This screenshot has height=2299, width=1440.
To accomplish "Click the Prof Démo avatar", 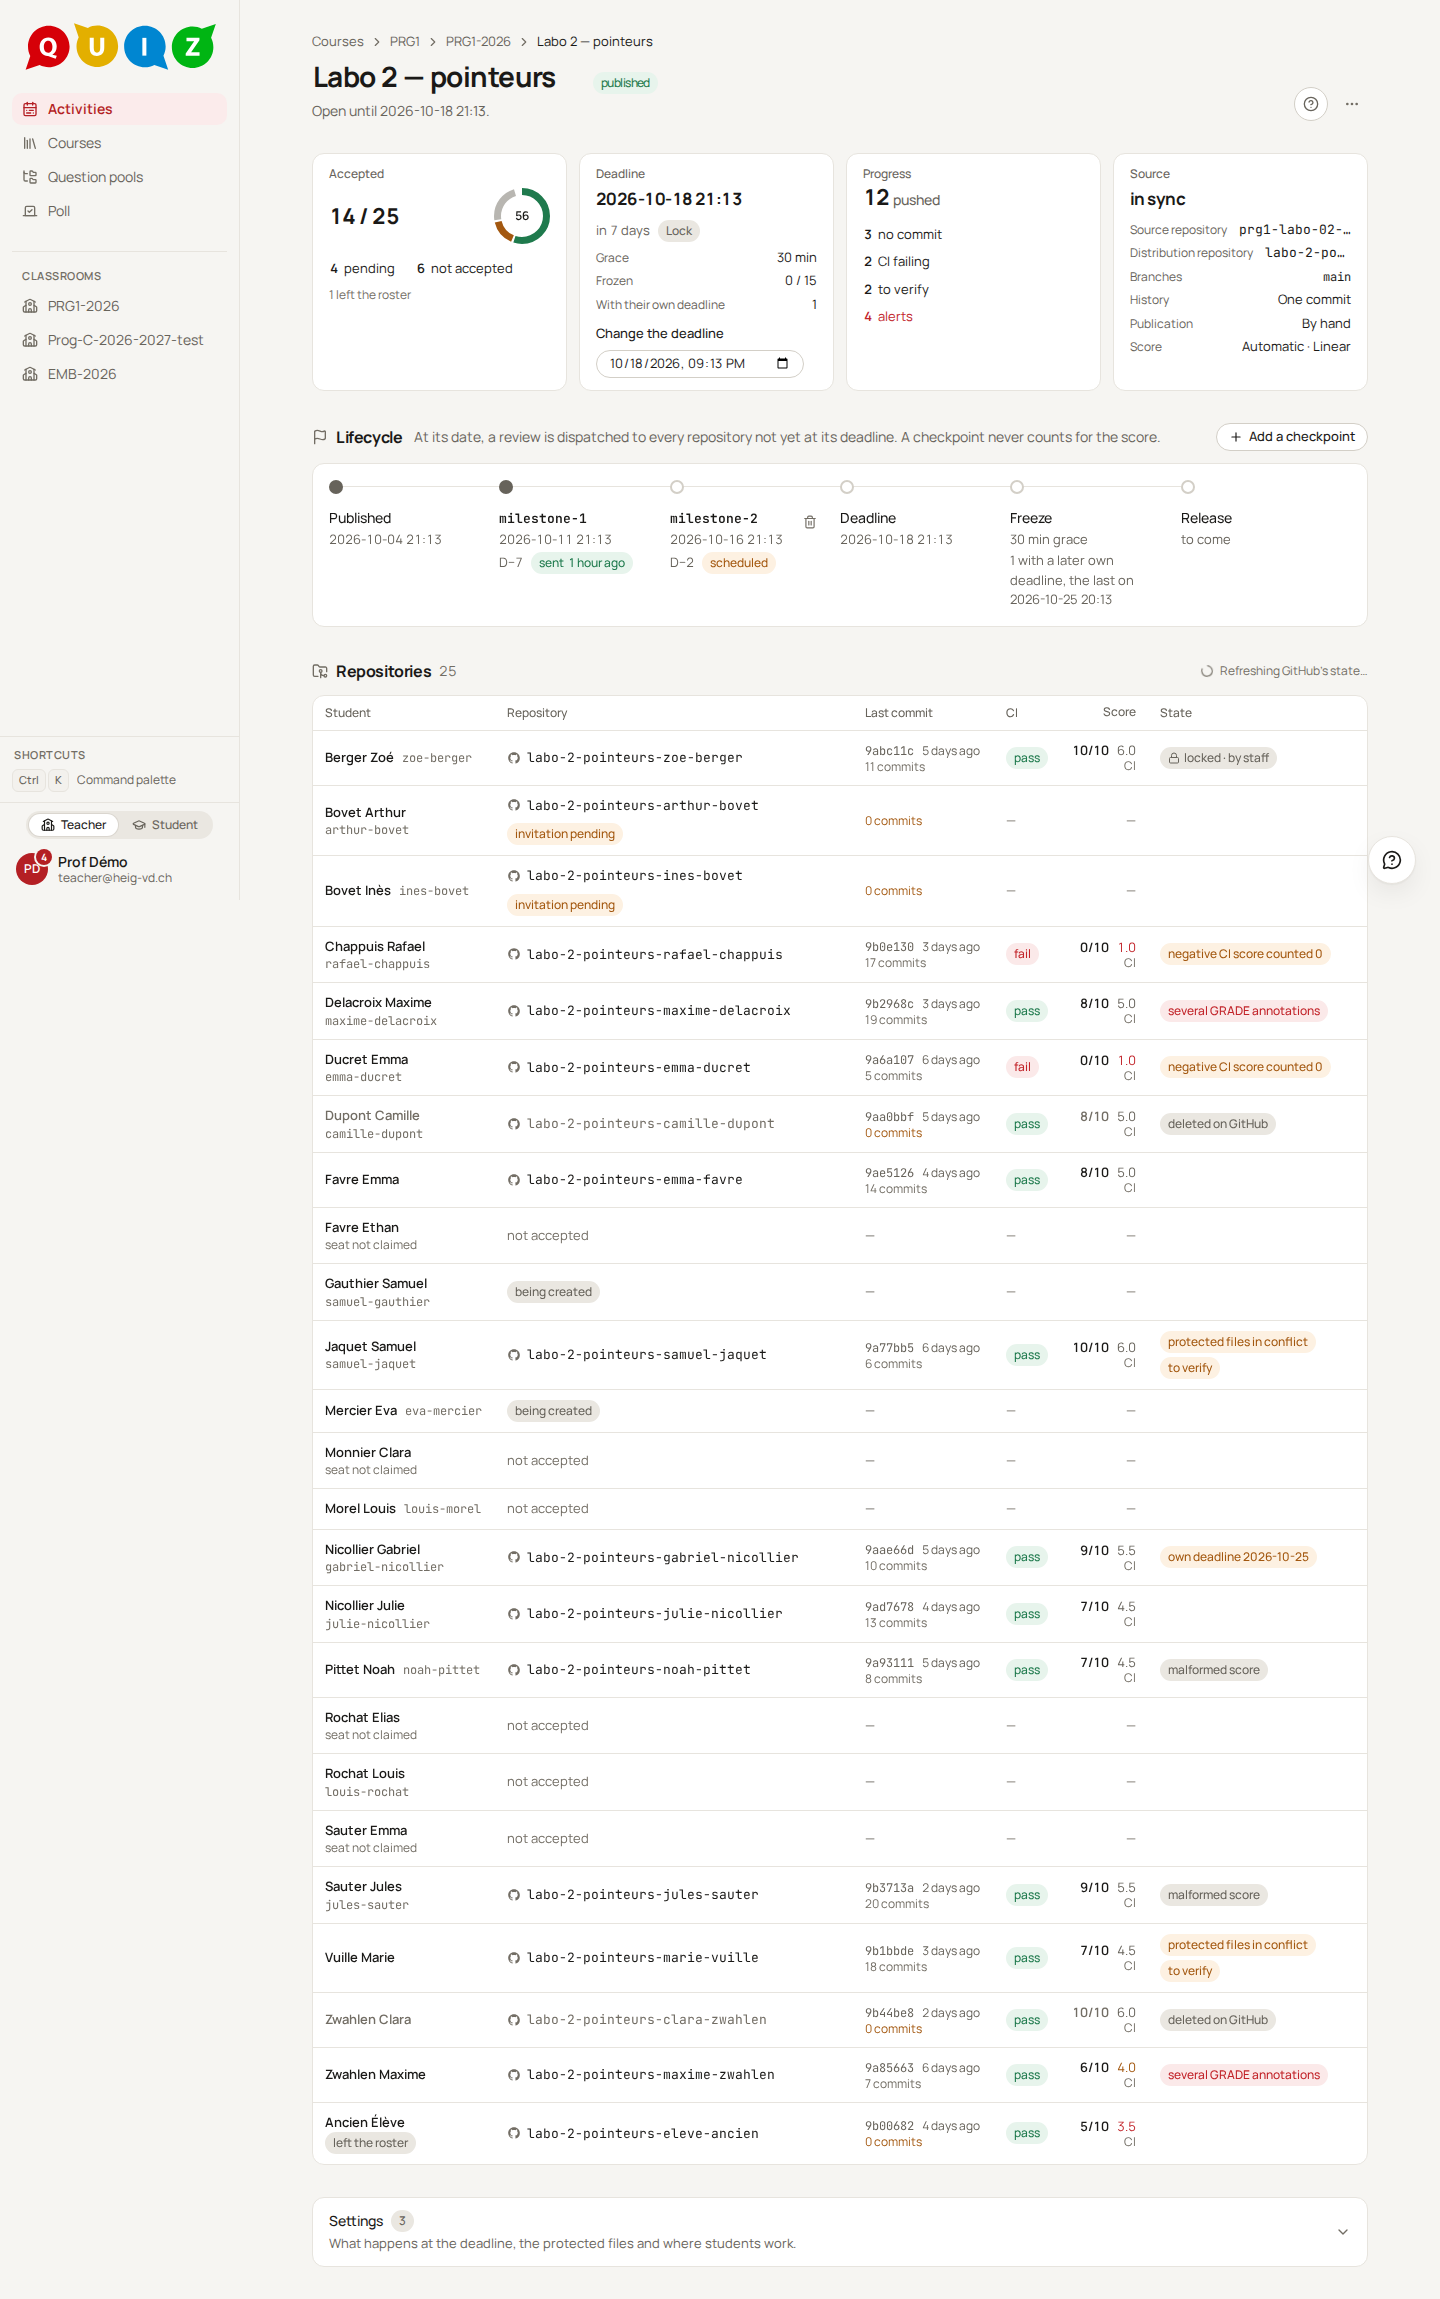I will [x=32, y=869].
